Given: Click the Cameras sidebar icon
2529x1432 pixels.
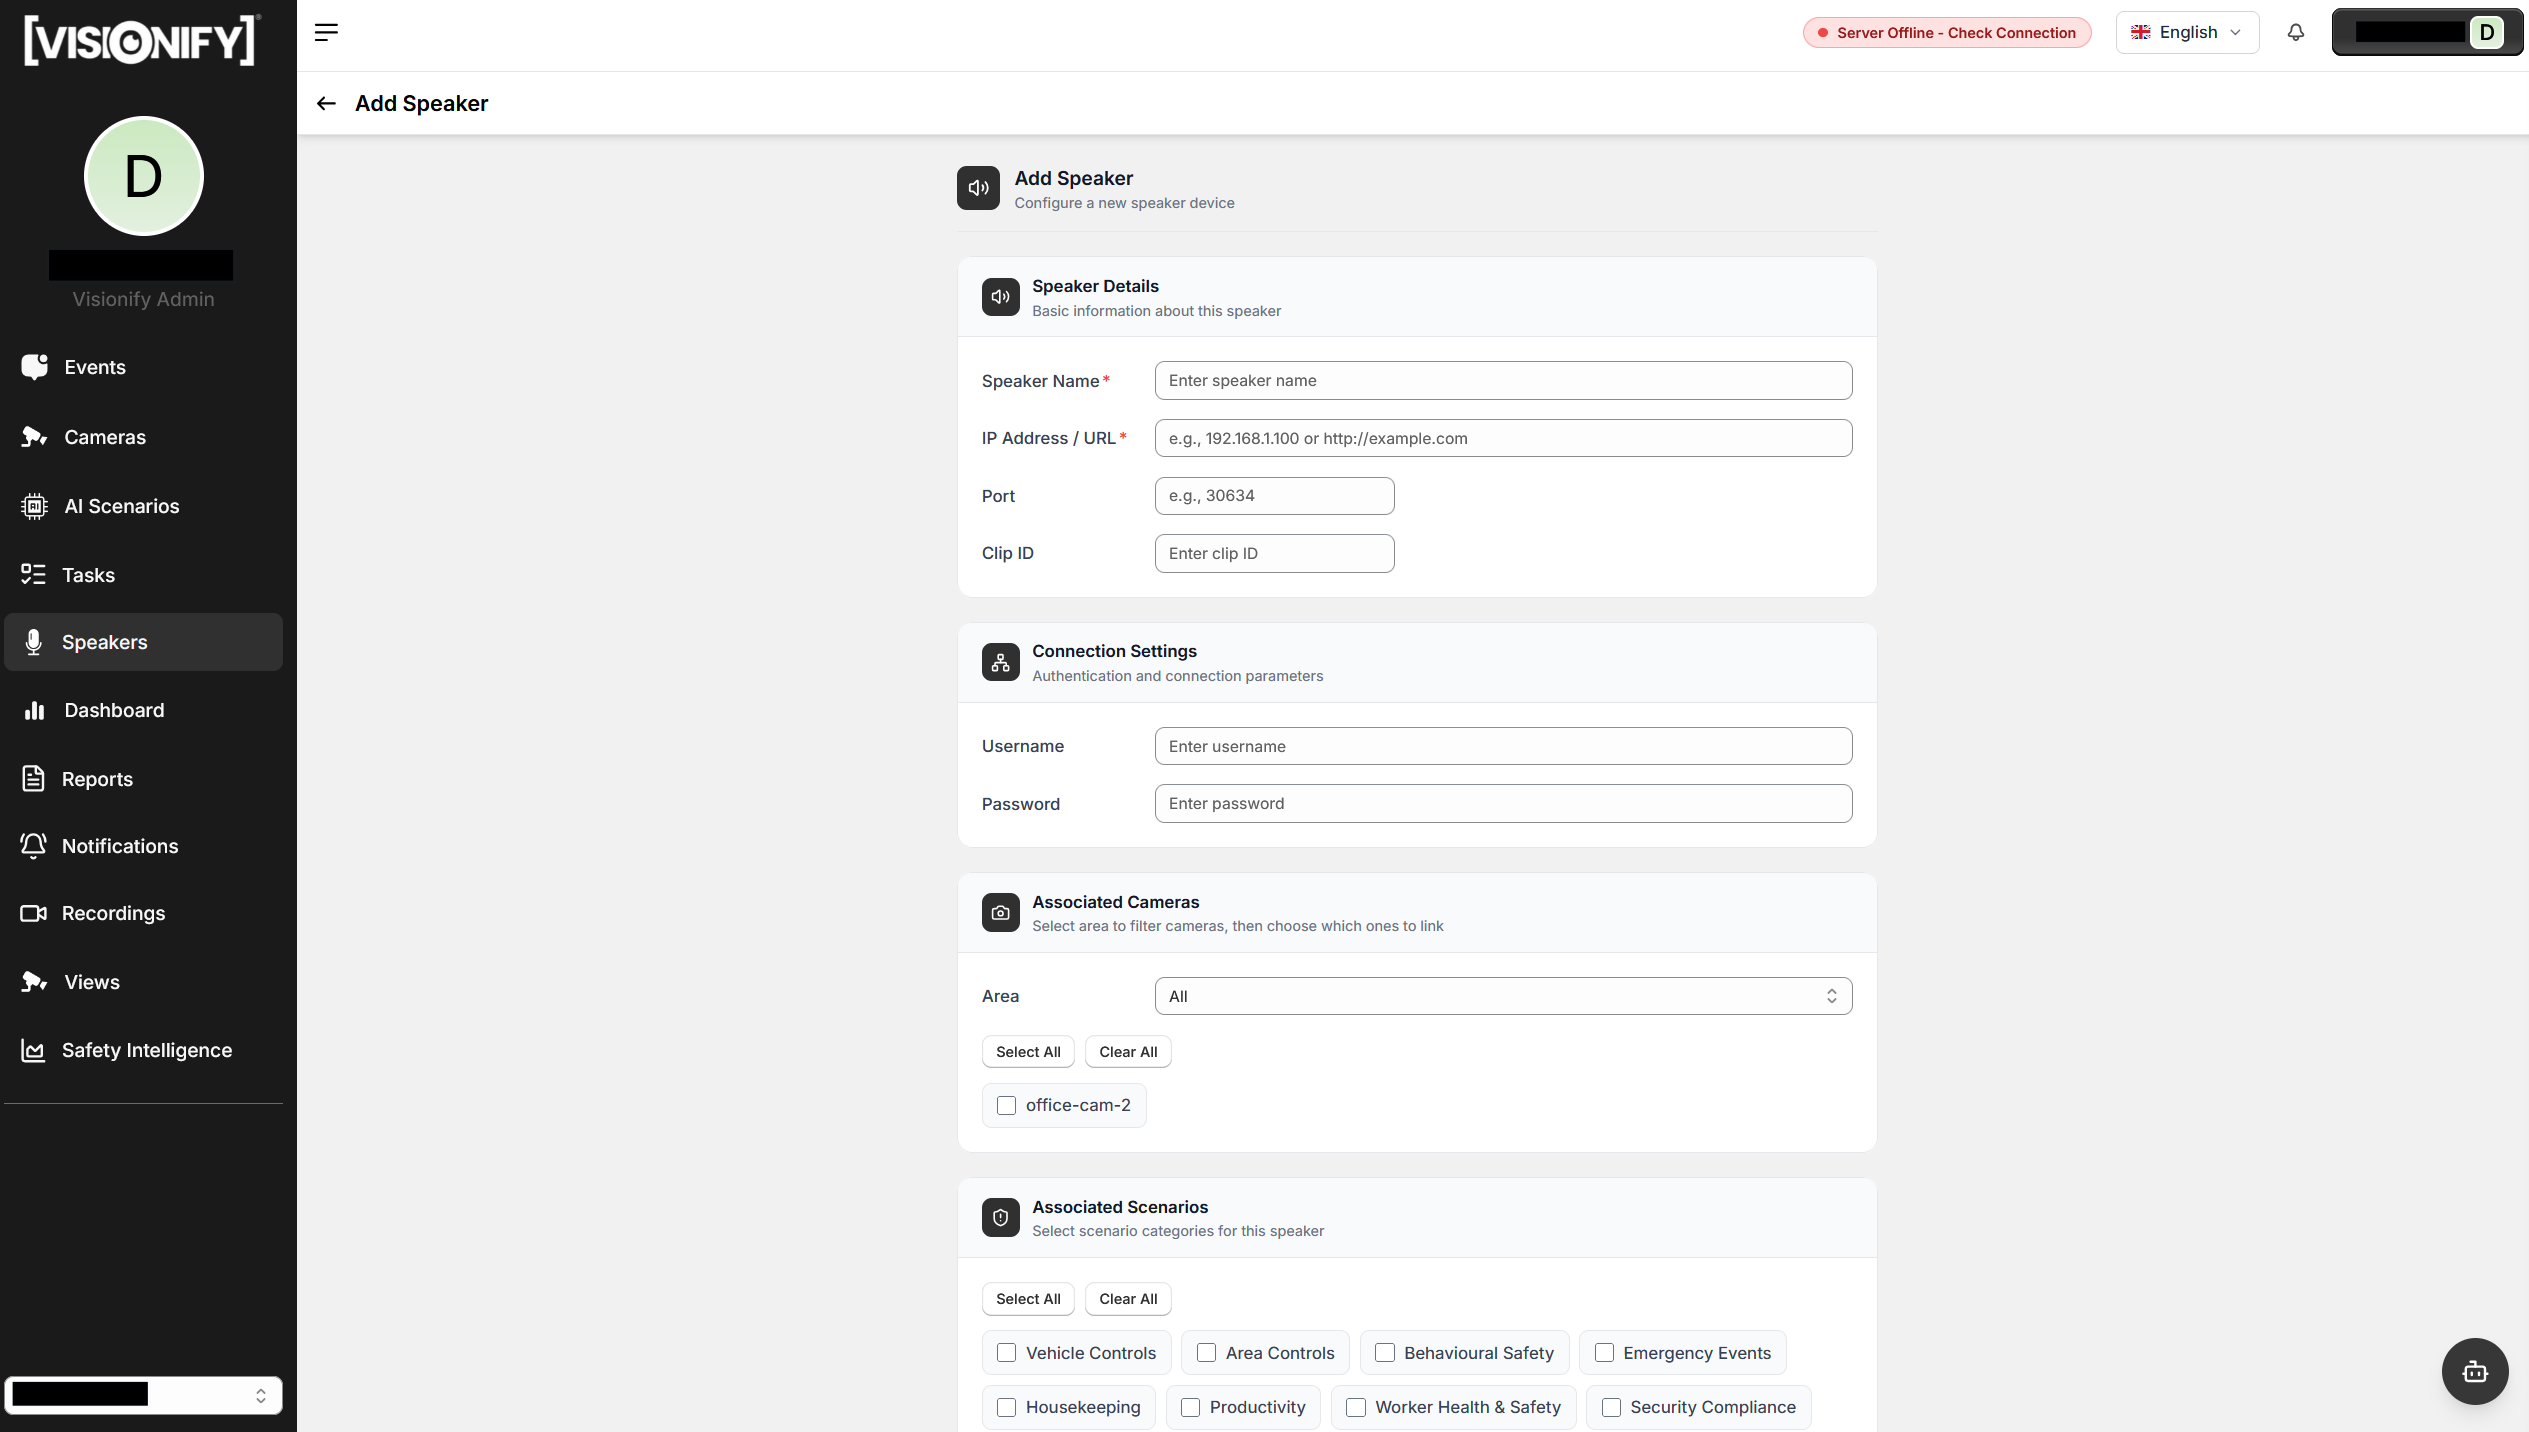Looking at the screenshot, I should [x=34, y=437].
